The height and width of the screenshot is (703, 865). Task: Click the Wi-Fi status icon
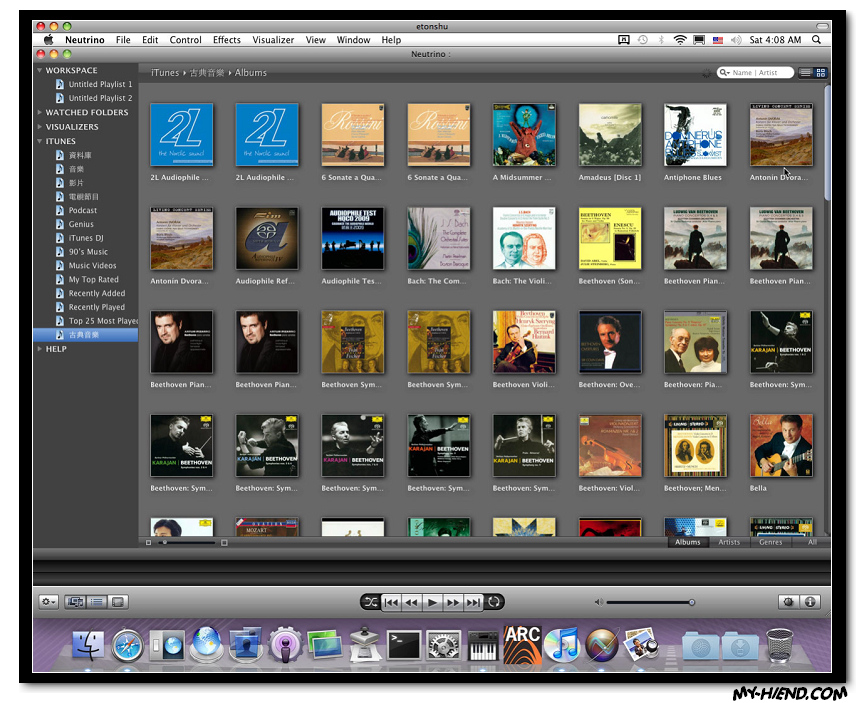680,40
